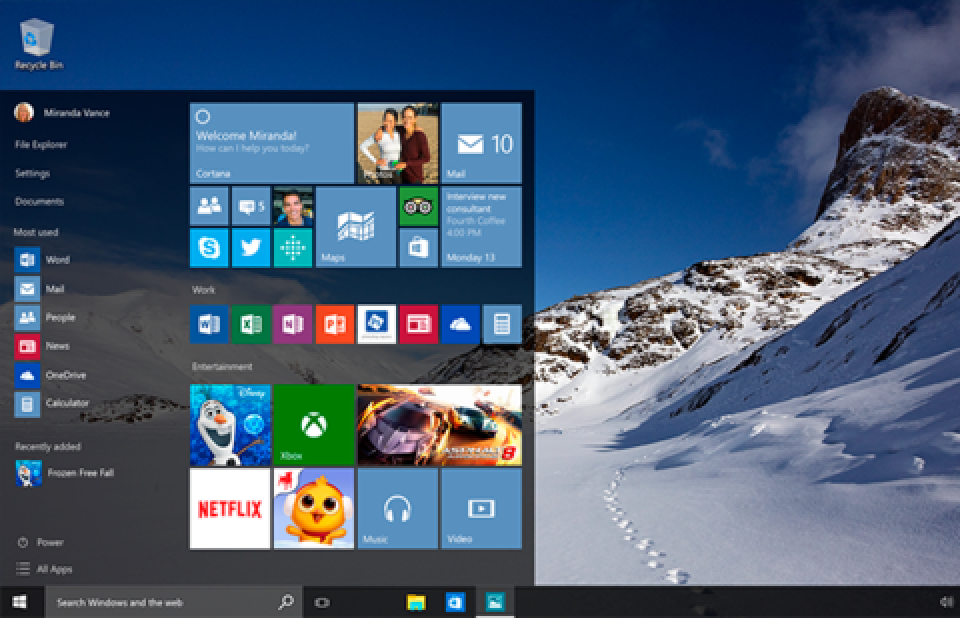The image size is (960, 618).
Task: Launch the Word tile in Work group
Action: click(x=209, y=324)
